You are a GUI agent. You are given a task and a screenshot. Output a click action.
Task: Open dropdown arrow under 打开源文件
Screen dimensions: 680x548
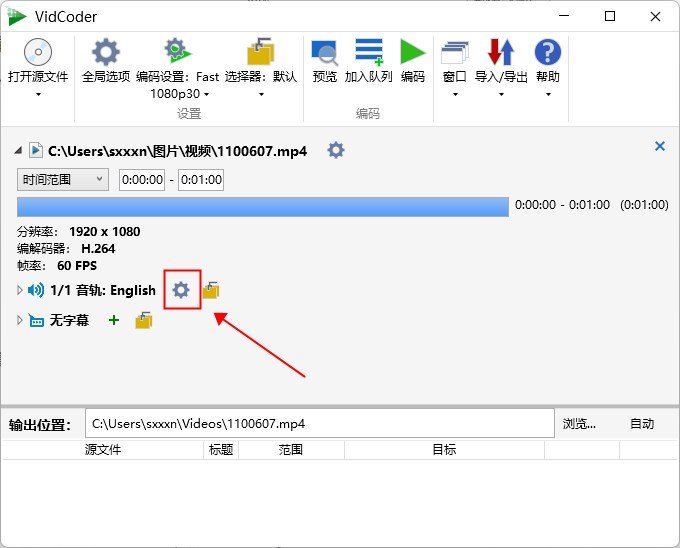(x=38, y=94)
